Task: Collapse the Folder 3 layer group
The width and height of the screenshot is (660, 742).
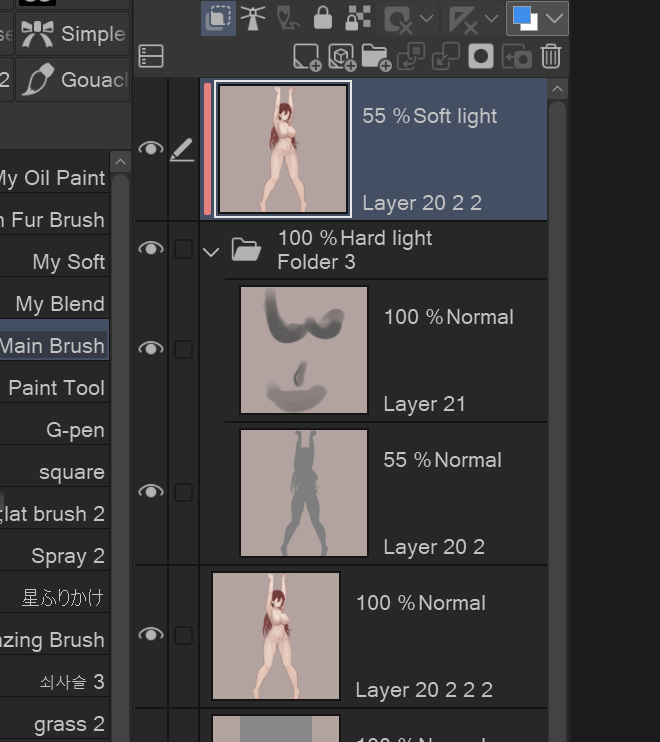Action: click(x=210, y=252)
